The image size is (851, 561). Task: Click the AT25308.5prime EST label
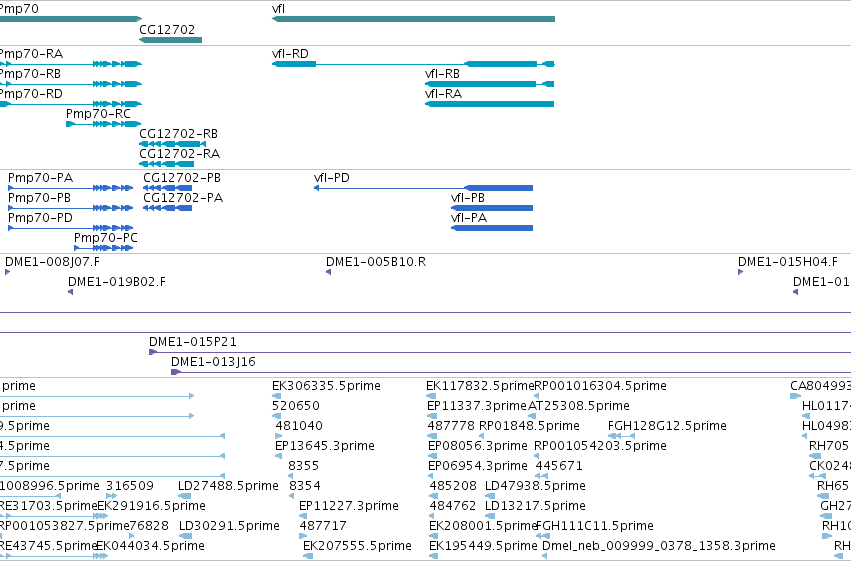(x=579, y=406)
